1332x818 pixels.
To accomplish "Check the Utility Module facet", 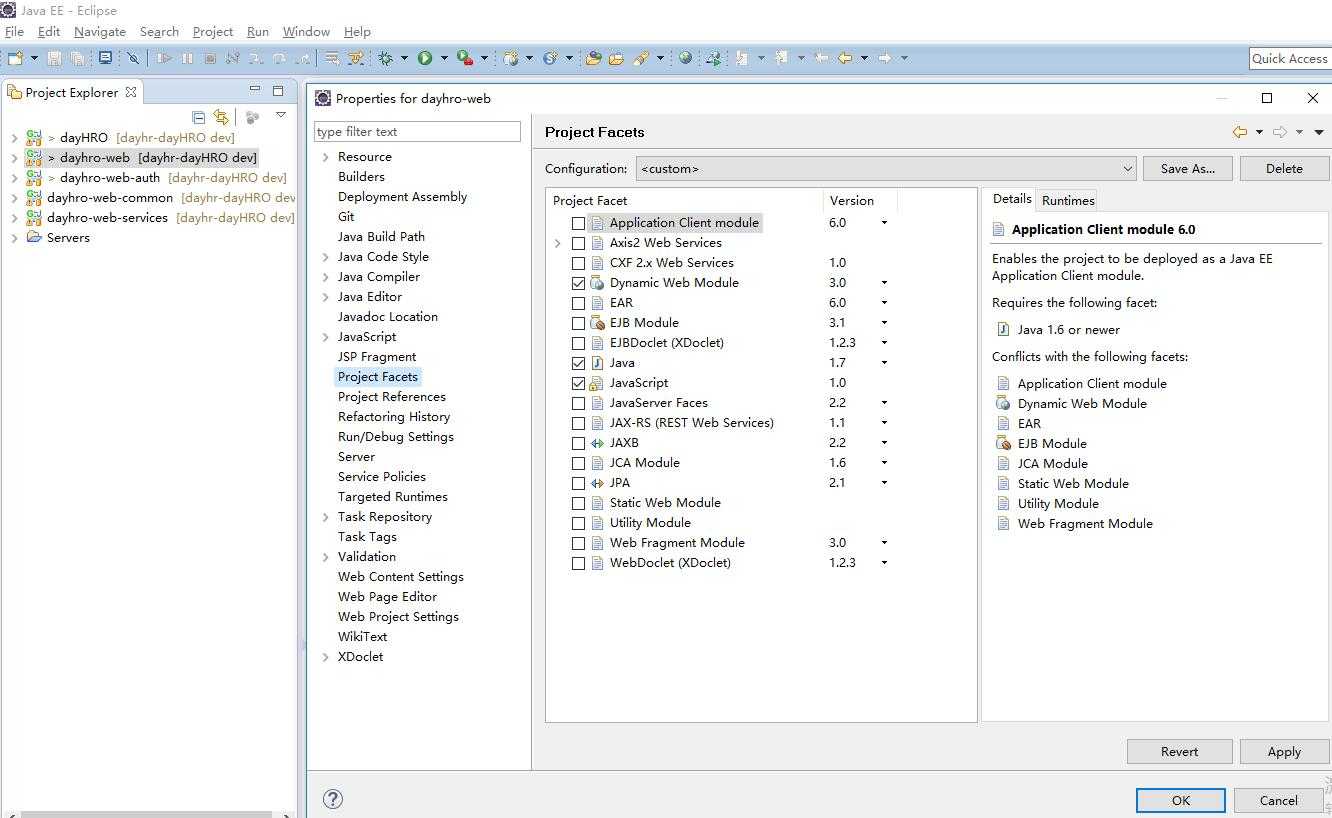I will pyautogui.click(x=578, y=523).
